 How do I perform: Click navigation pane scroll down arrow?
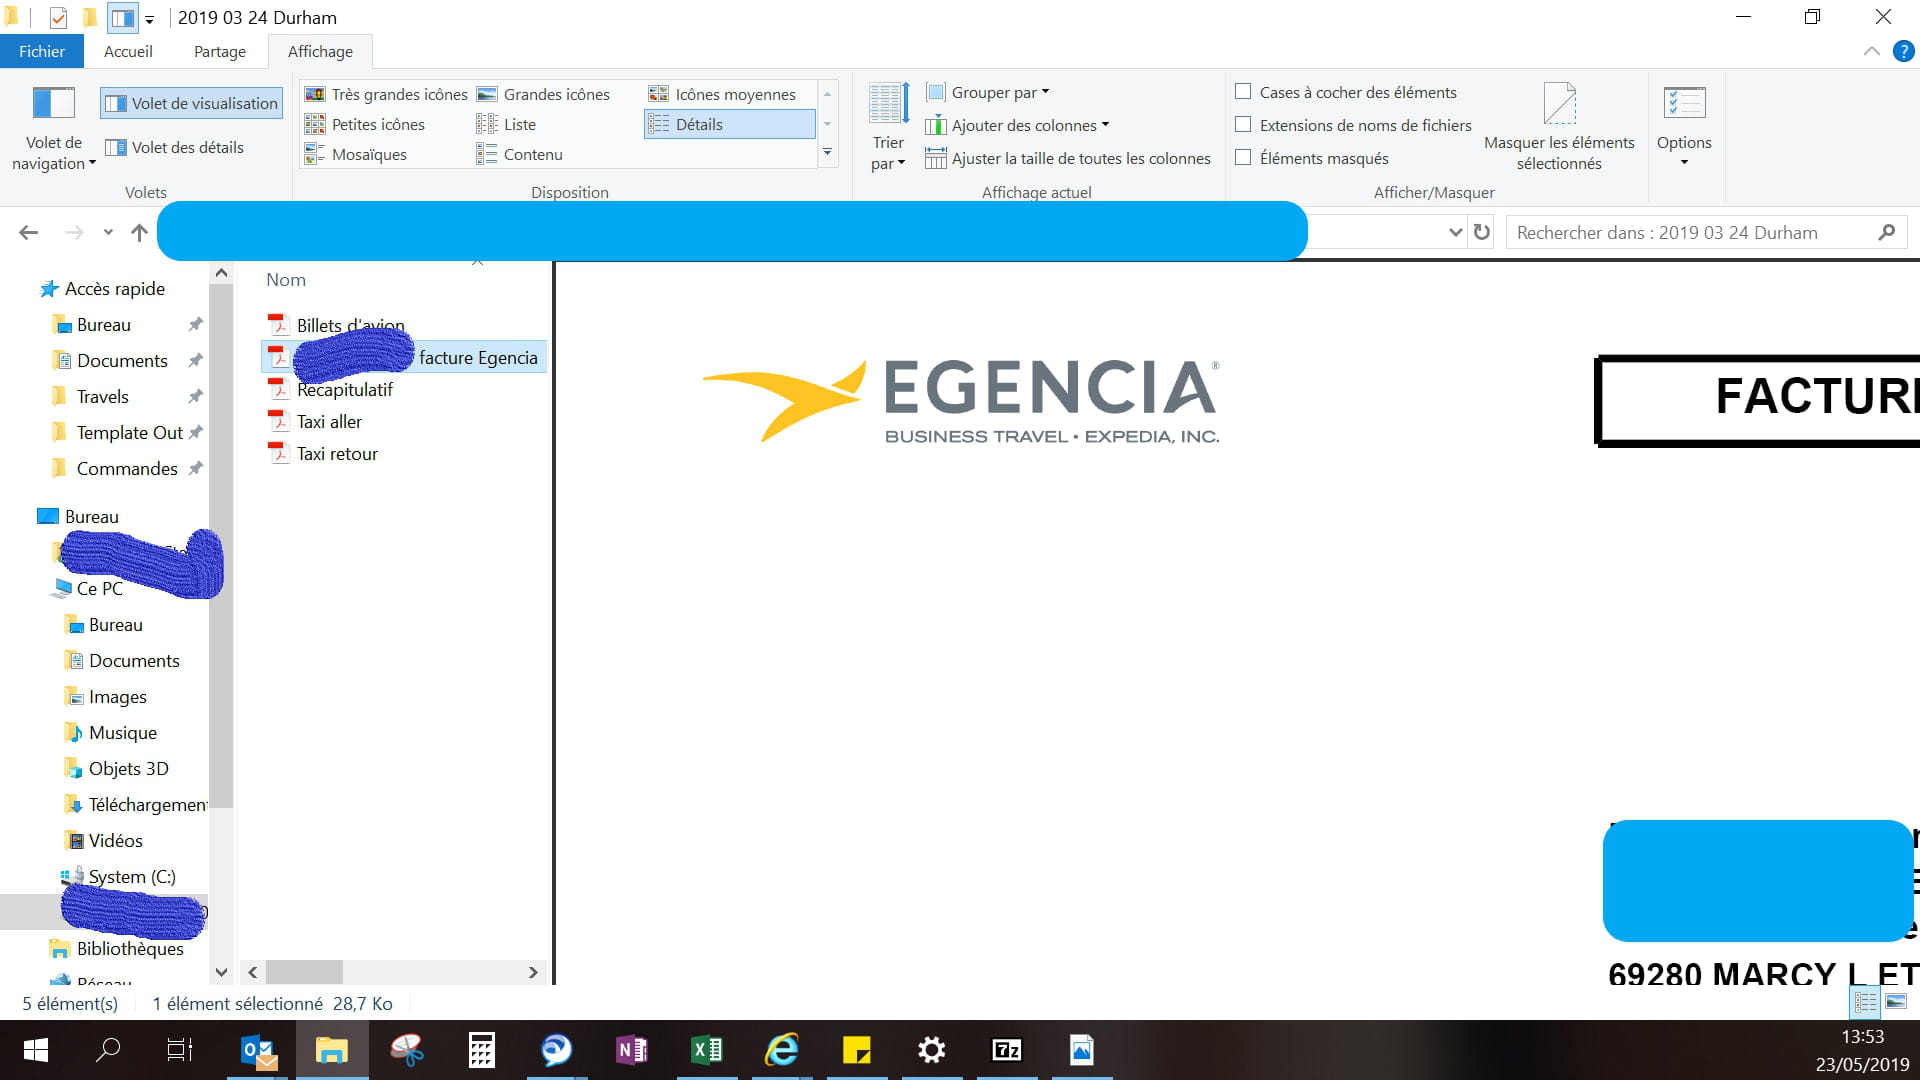click(x=221, y=972)
